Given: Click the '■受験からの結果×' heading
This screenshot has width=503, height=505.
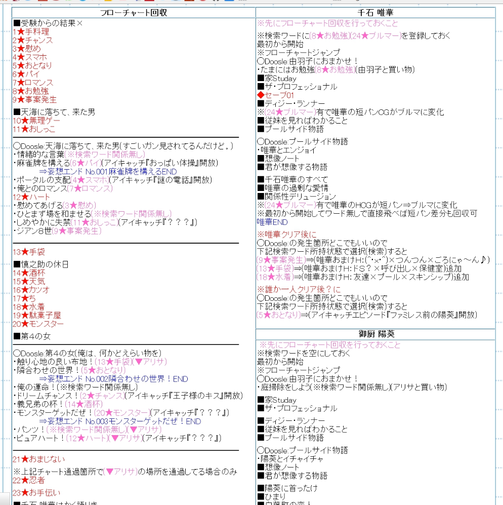Looking at the screenshot, I should coord(48,23).
